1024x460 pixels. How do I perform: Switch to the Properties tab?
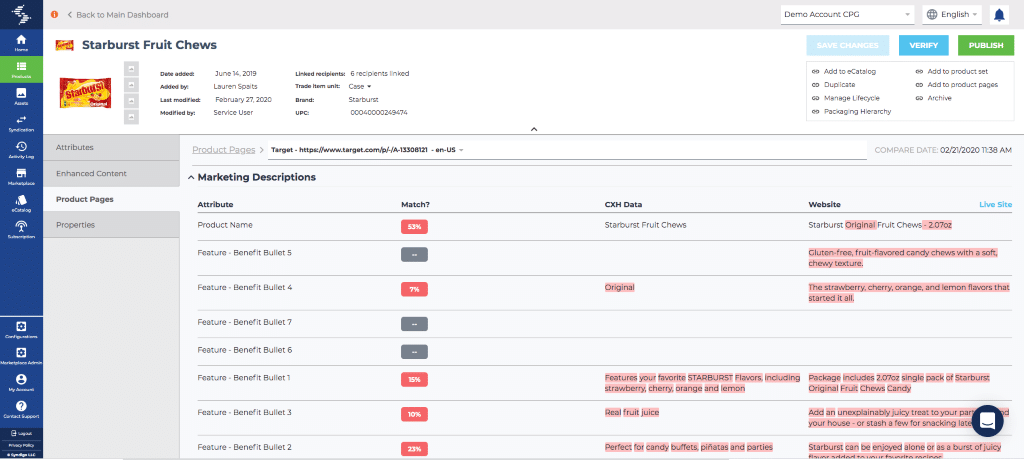[111, 225]
